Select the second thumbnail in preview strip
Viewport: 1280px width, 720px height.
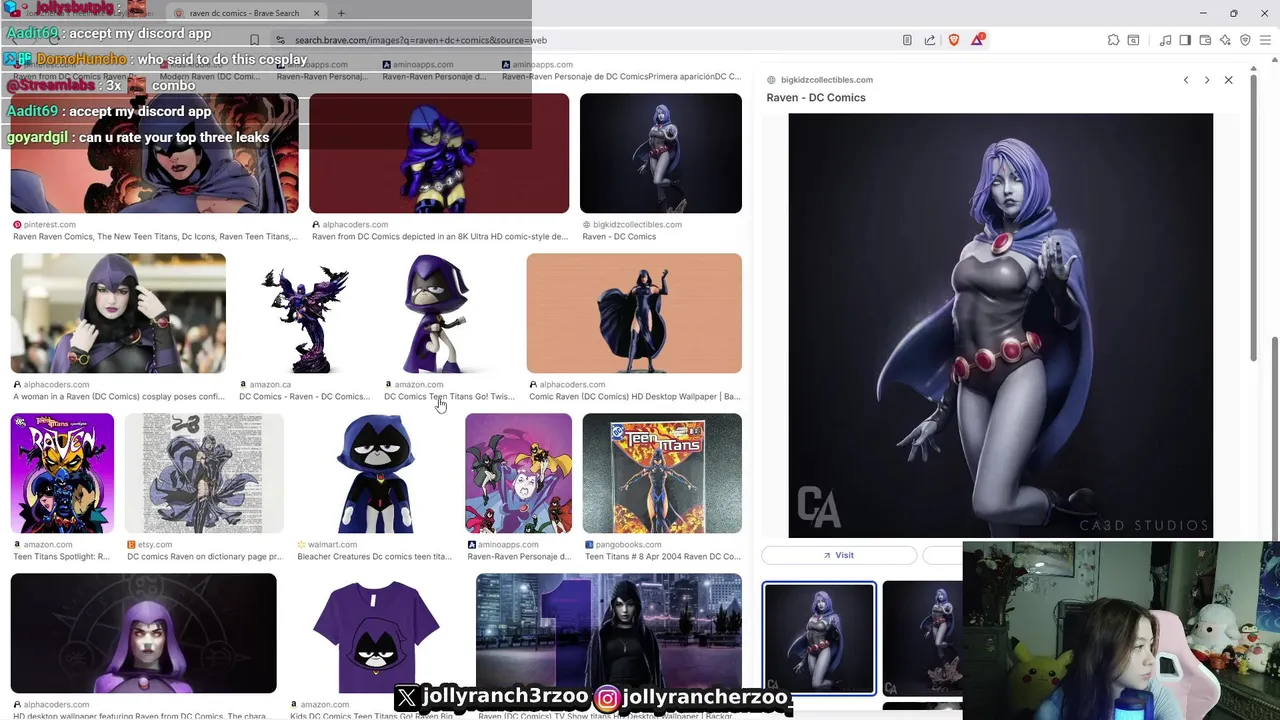click(922, 638)
